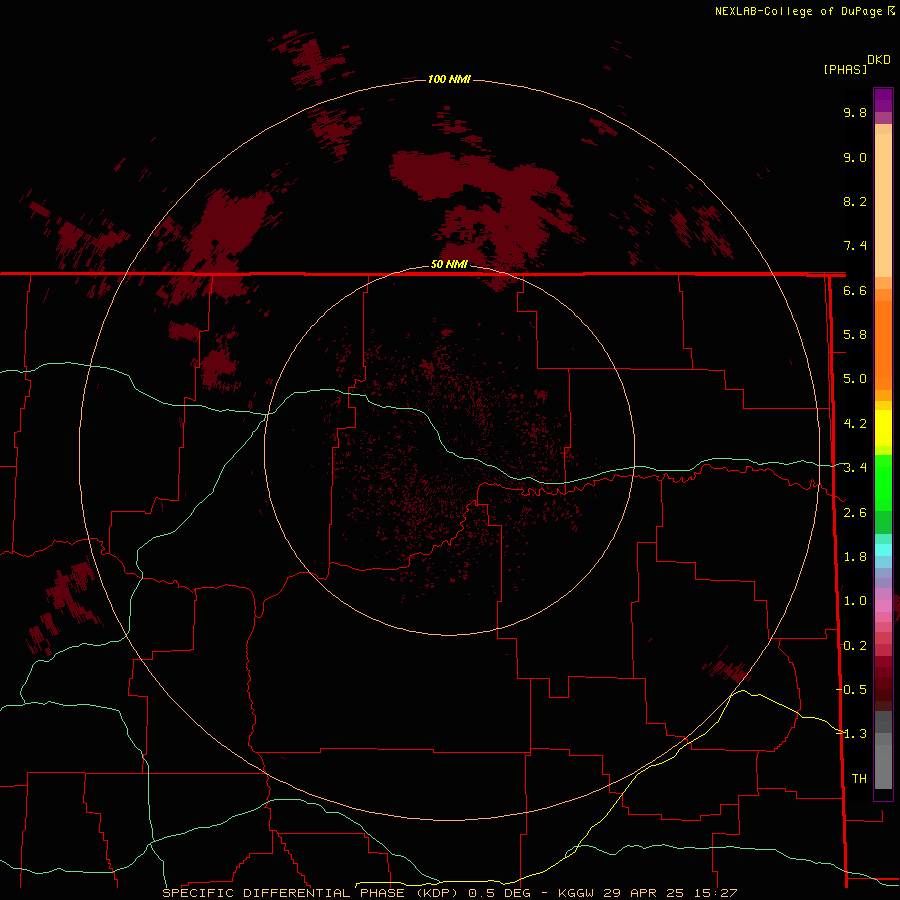Screen dimensions: 900x900
Task: Click the KGGW station identifier
Action: 576,893
